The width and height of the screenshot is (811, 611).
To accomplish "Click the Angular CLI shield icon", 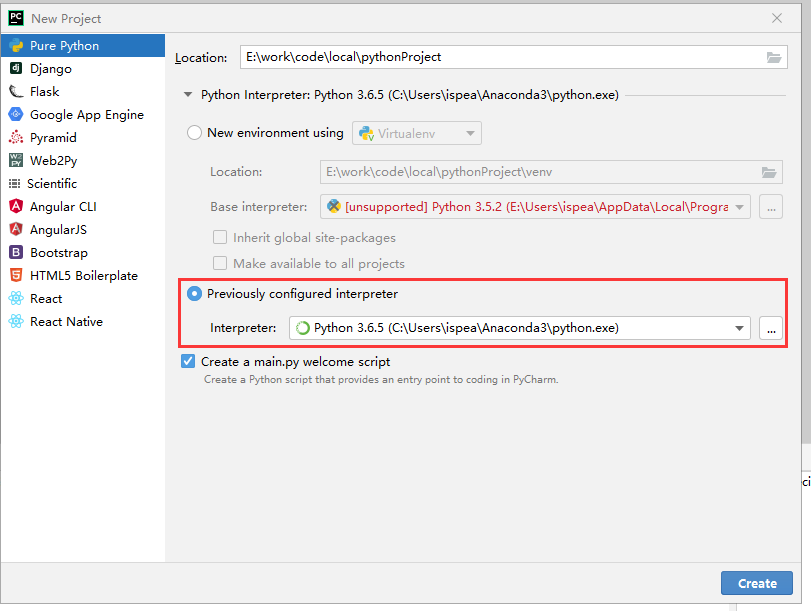I will coord(16,206).
